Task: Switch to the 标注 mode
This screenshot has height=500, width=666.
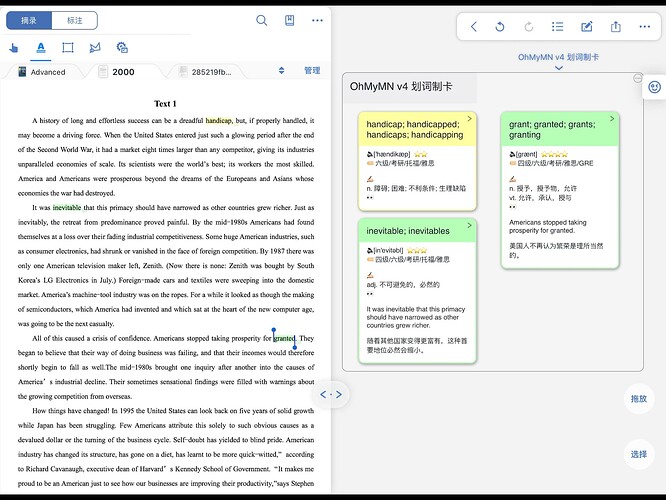Action: (x=74, y=20)
